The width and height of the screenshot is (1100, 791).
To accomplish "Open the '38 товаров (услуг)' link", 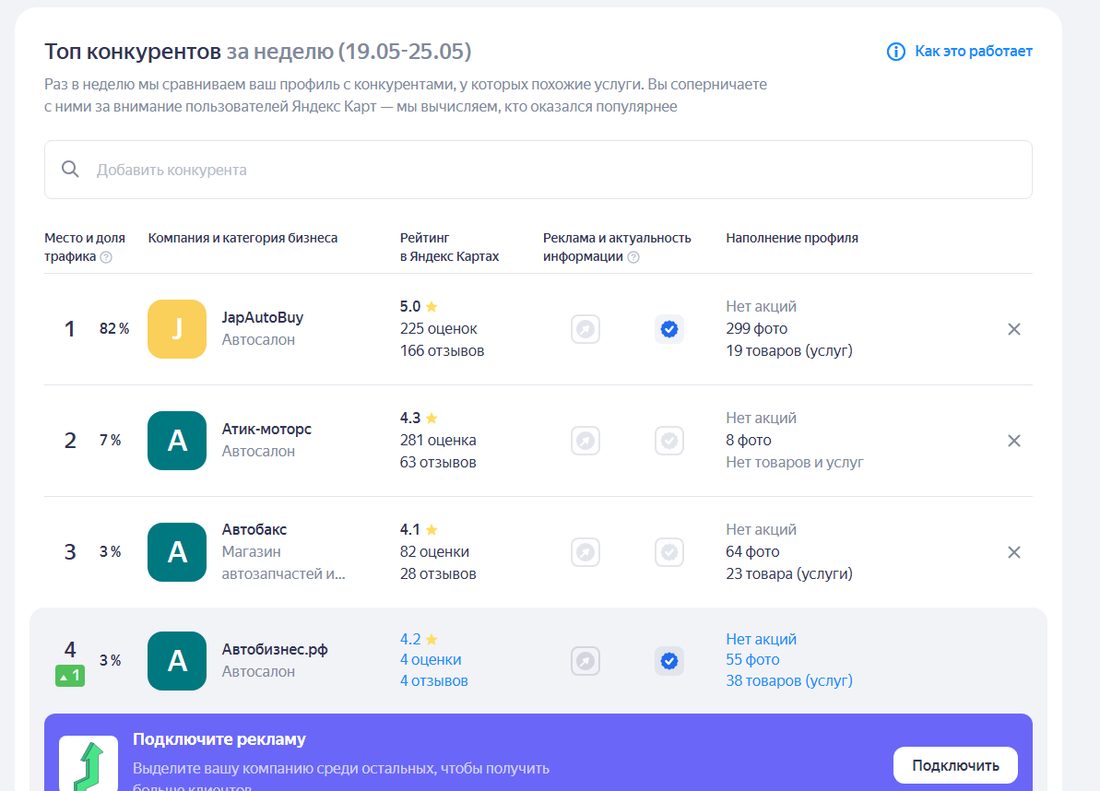I will click(x=789, y=681).
